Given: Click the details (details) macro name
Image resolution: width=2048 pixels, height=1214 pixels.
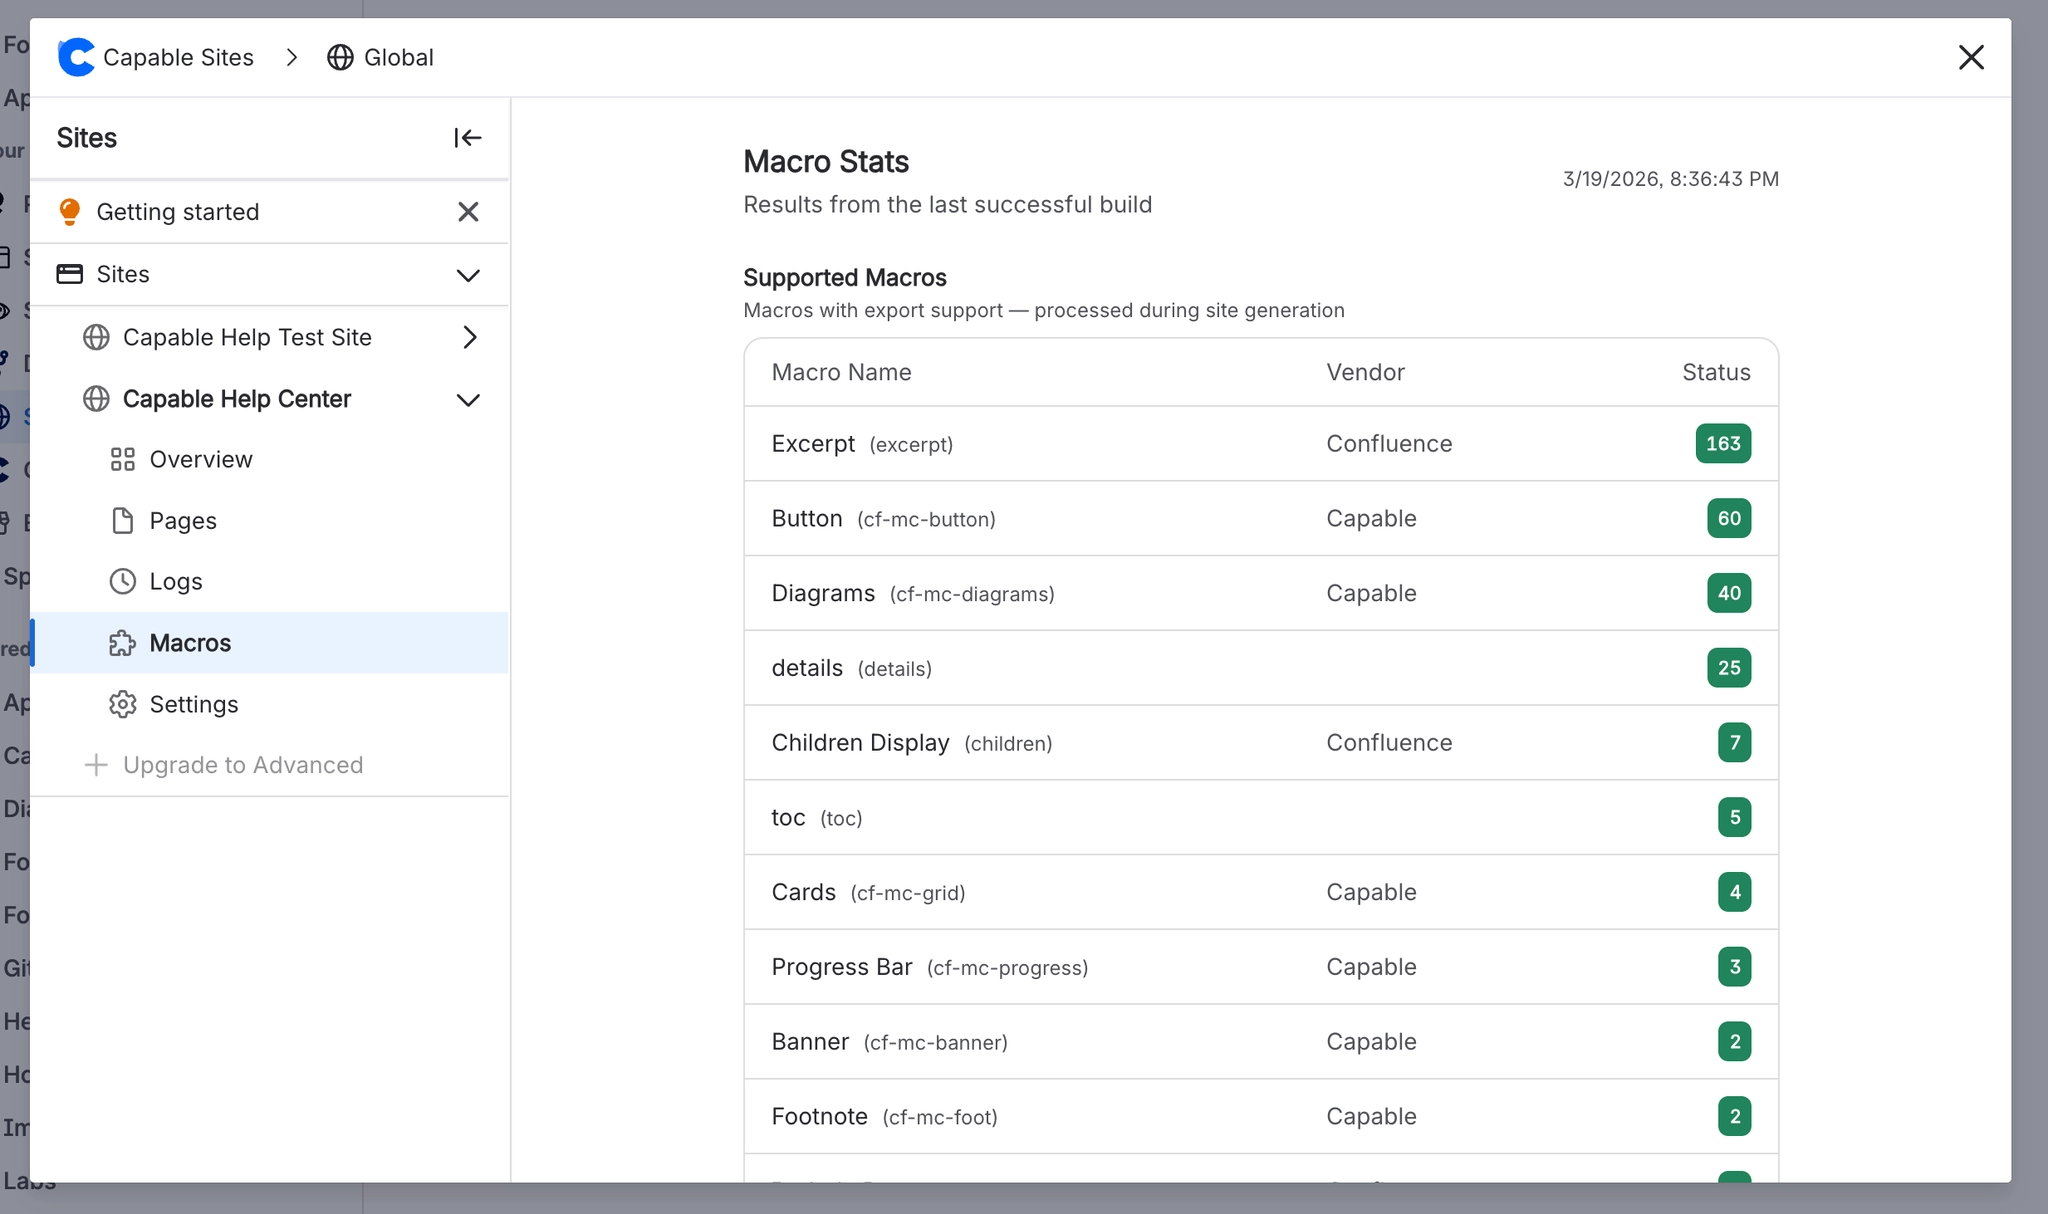Looking at the screenshot, I should pyautogui.click(x=851, y=668).
